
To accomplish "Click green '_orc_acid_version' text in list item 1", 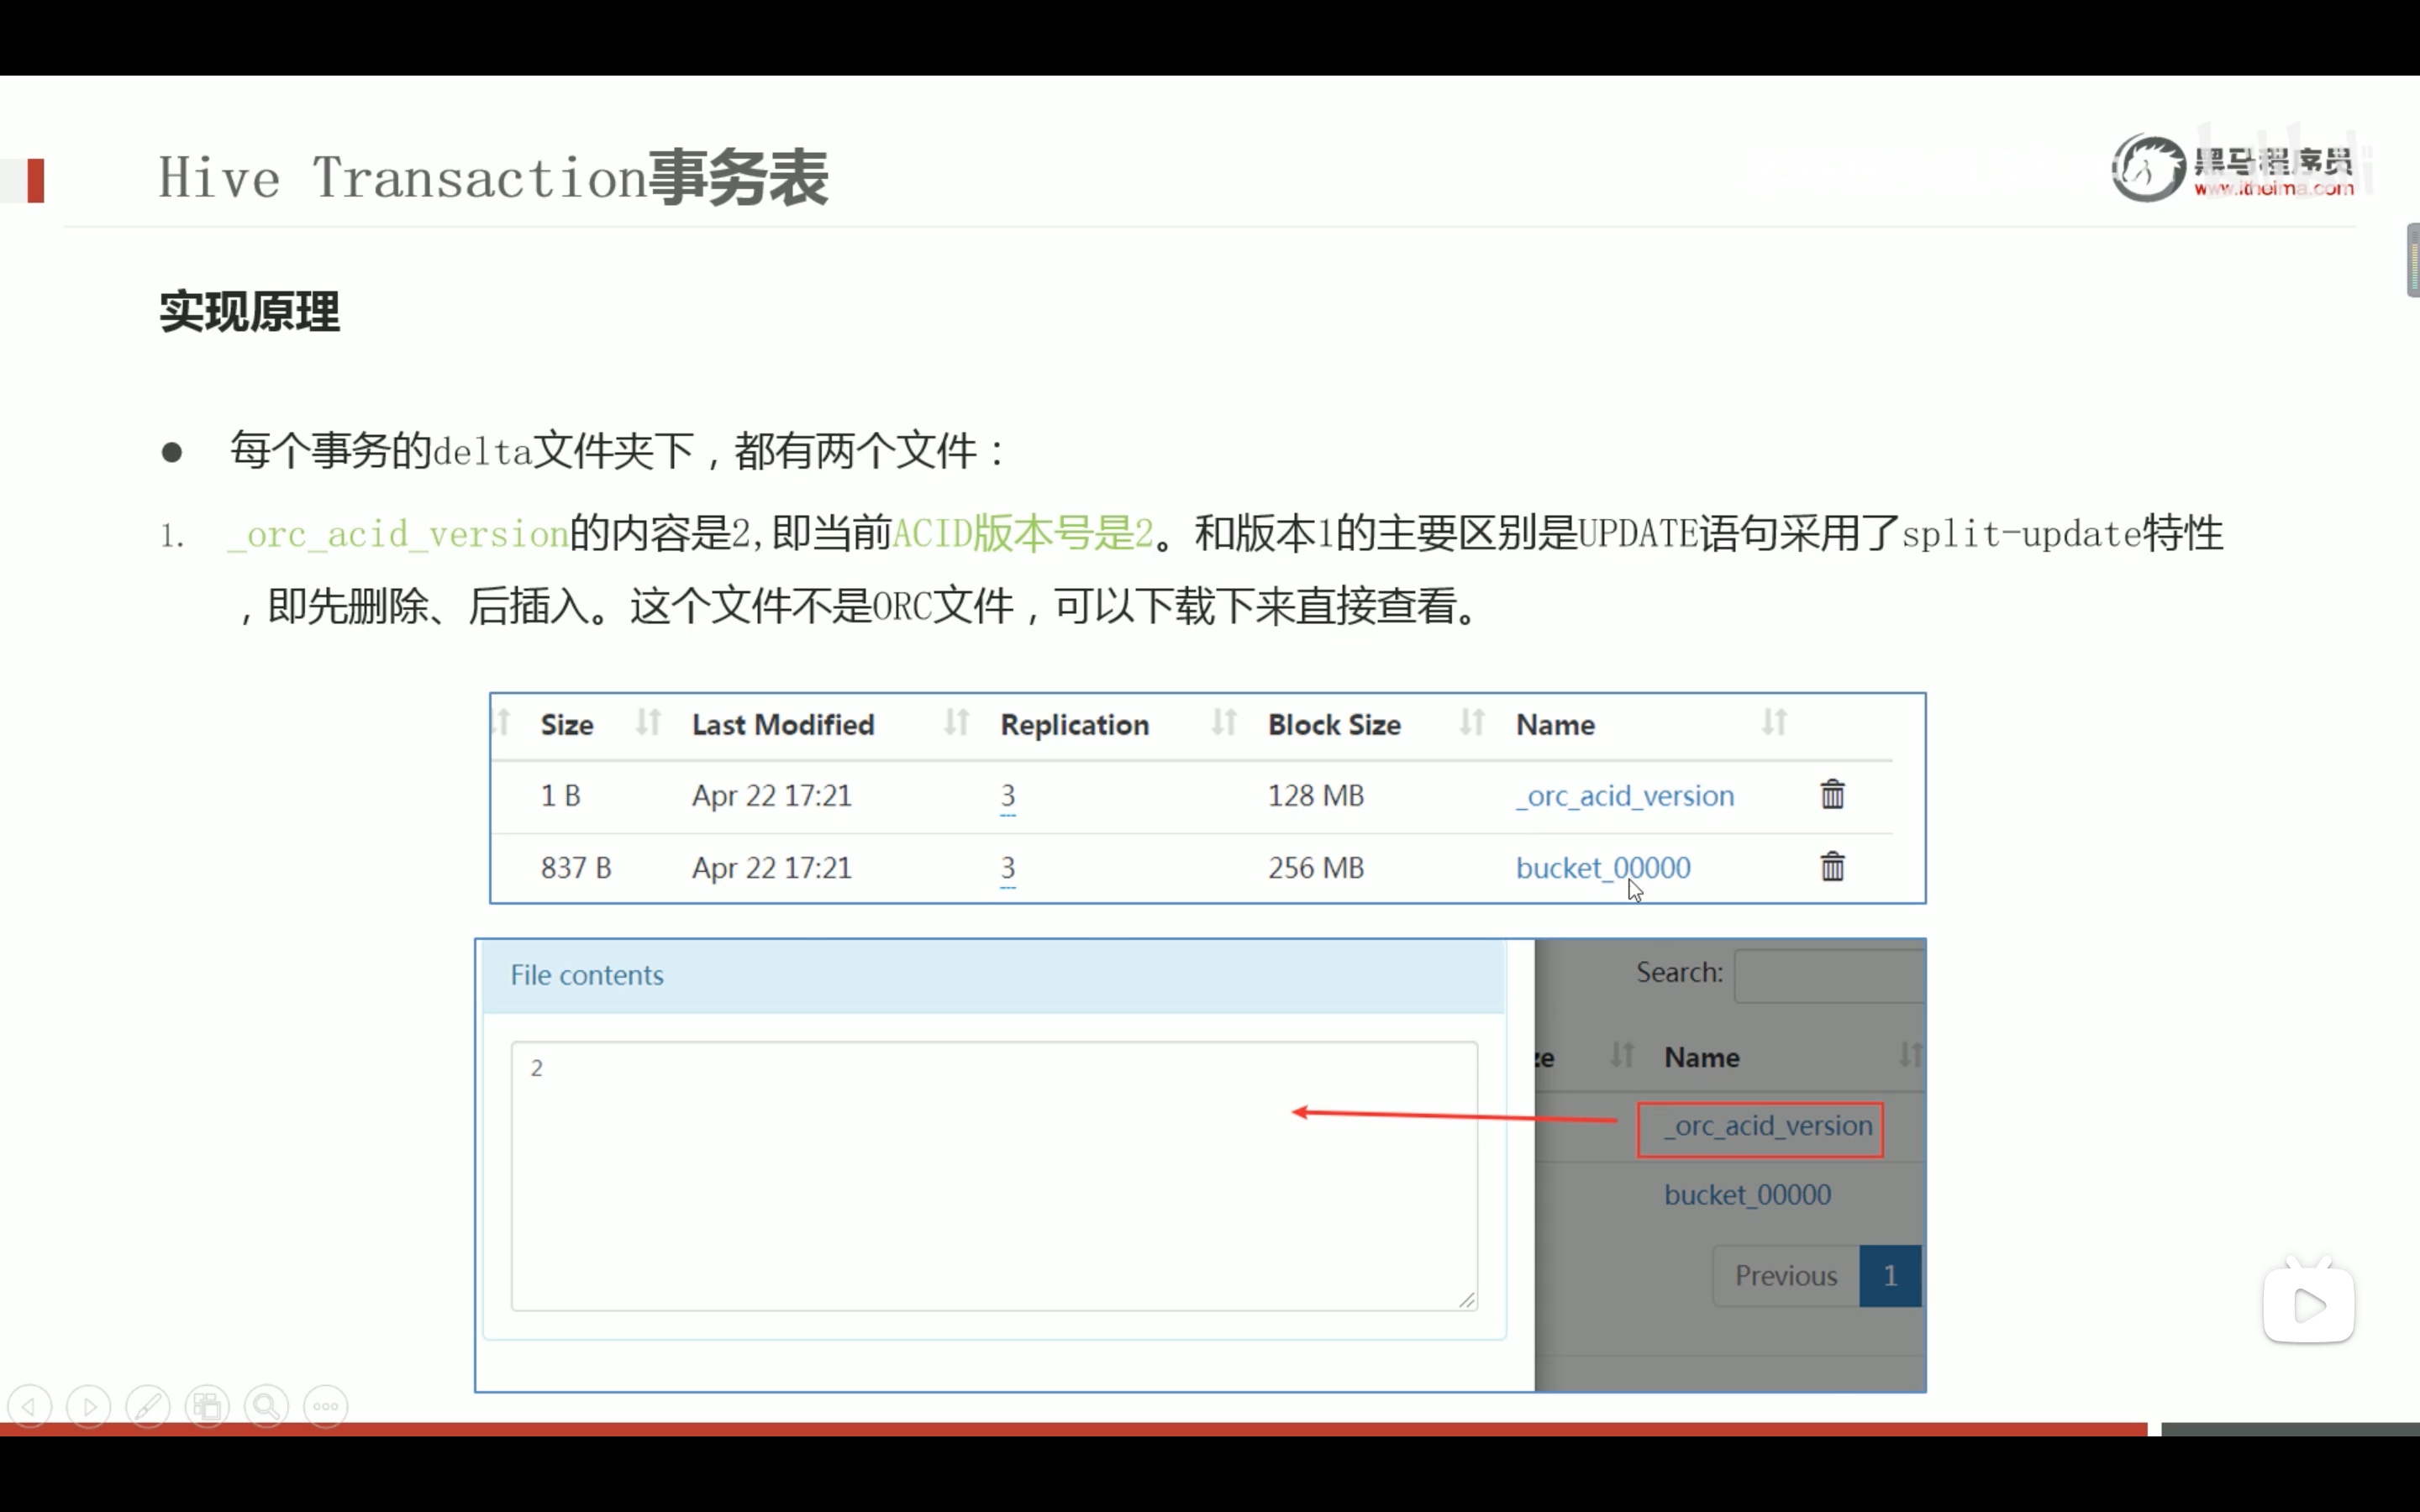I will (398, 534).
